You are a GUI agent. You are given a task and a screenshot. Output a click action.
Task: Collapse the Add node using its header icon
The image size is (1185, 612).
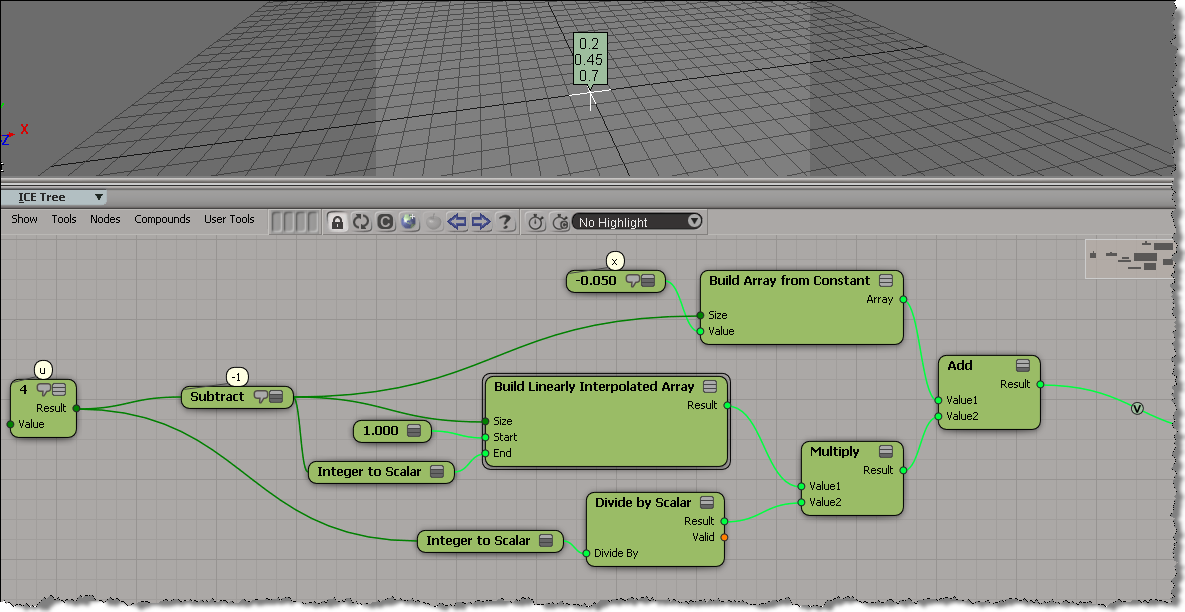(1022, 366)
